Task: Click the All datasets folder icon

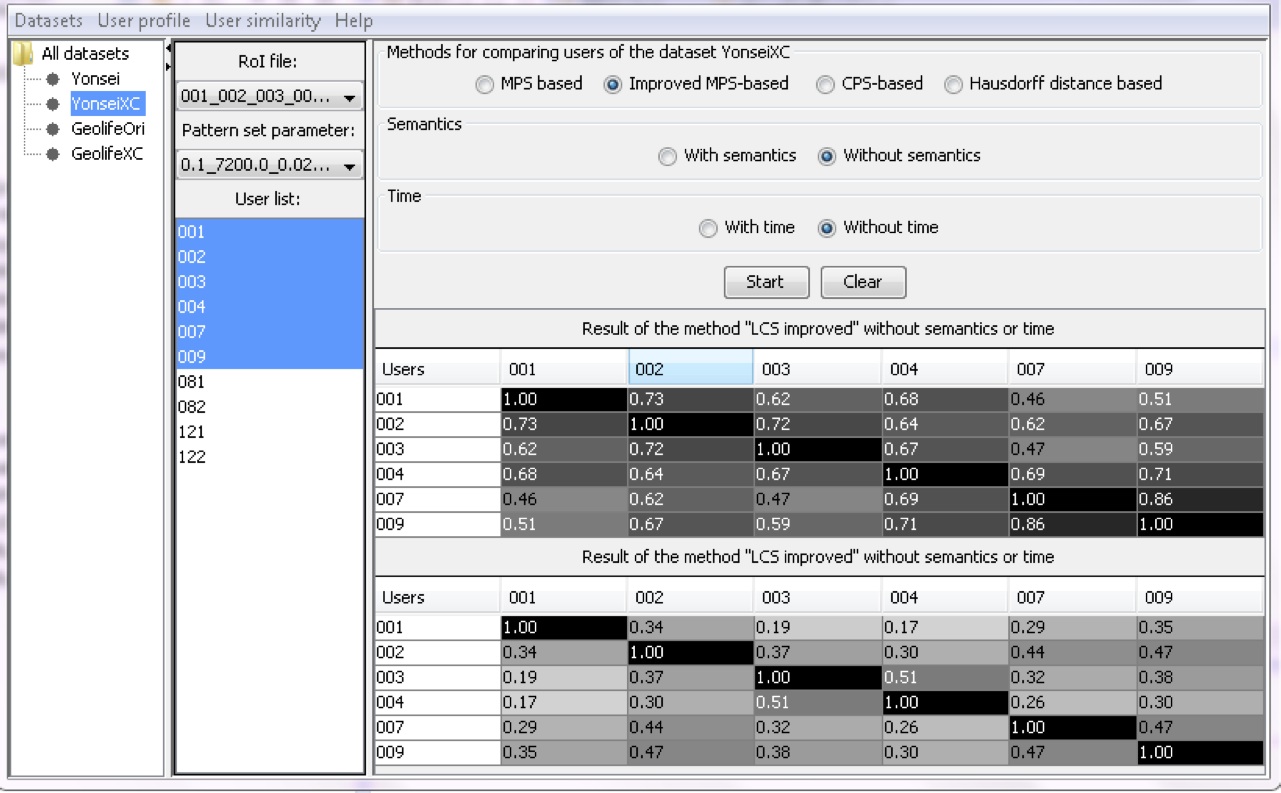Action: point(23,54)
